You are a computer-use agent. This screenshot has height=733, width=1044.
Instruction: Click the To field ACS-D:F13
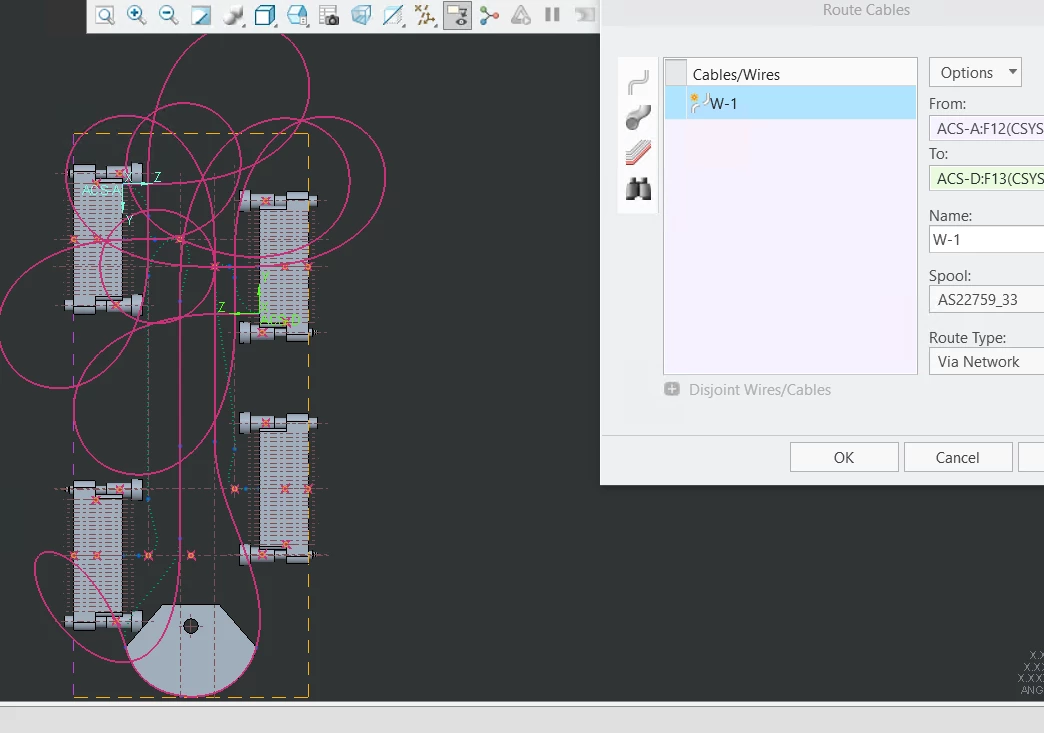(x=987, y=178)
